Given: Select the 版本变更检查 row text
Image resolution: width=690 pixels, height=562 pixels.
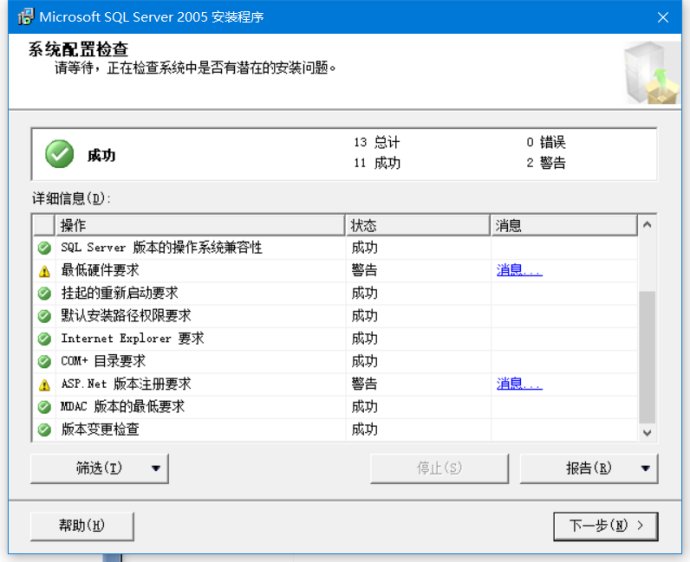Looking at the screenshot, I should [x=100, y=429].
